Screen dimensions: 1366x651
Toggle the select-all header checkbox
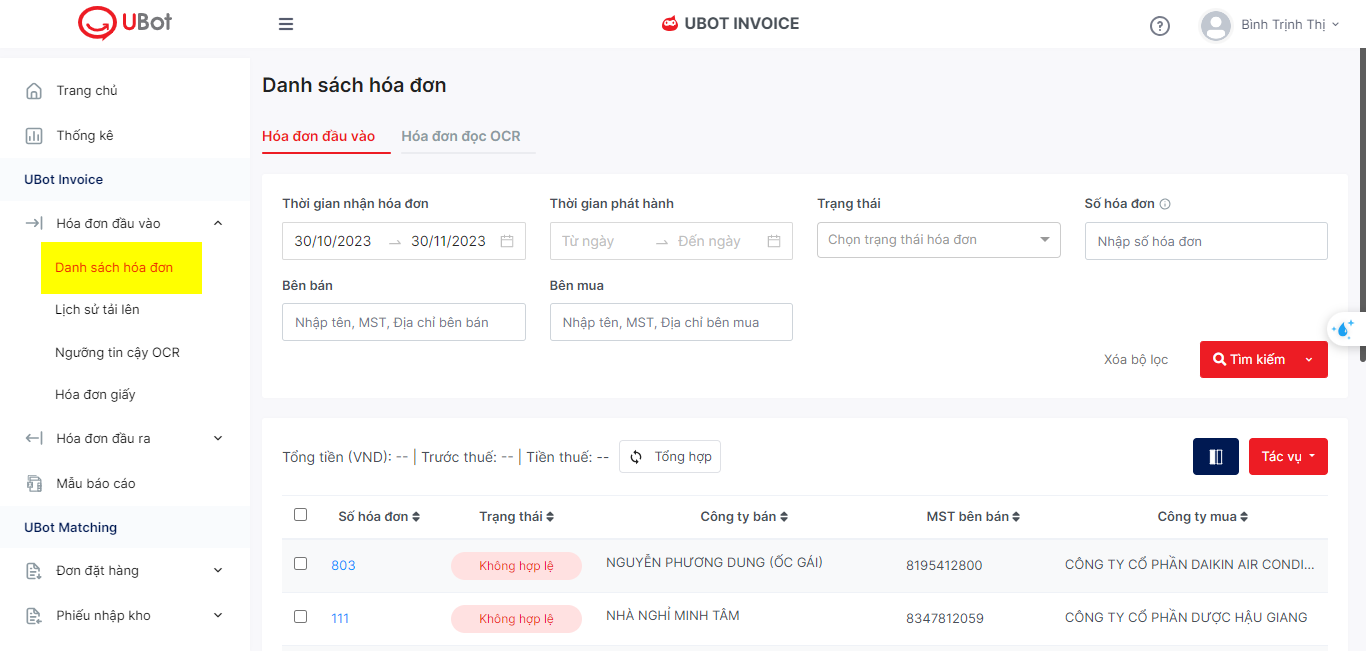(x=301, y=515)
